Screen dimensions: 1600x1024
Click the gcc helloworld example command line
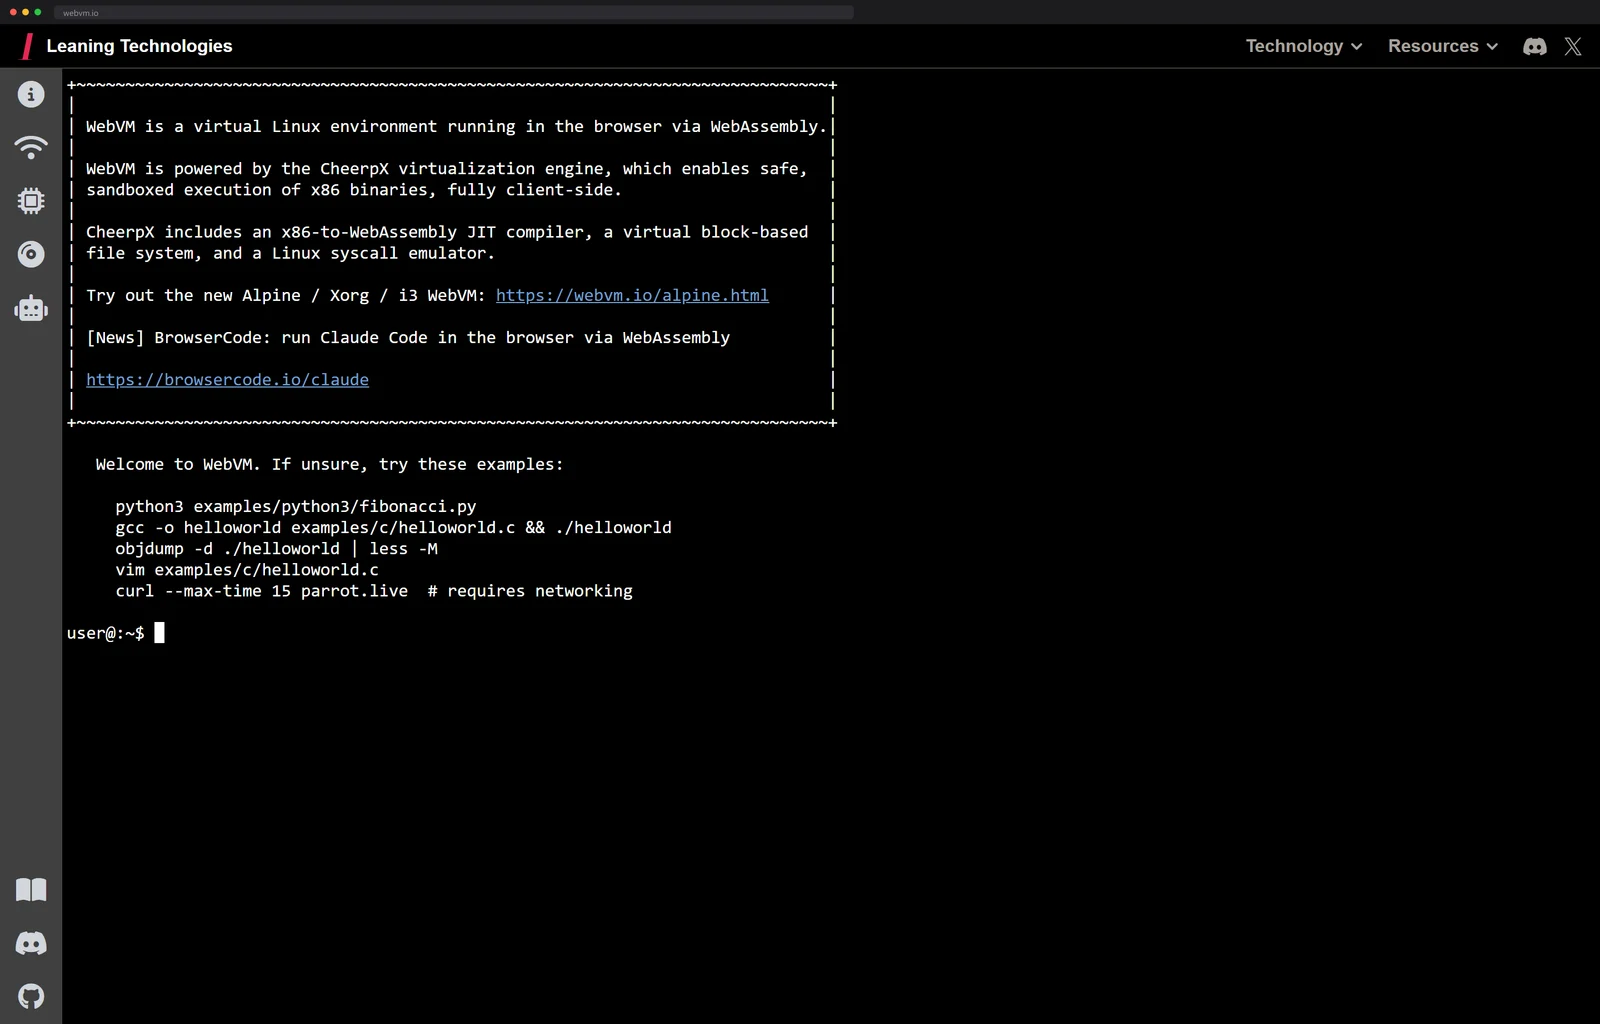pyautogui.click(x=393, y=527)
